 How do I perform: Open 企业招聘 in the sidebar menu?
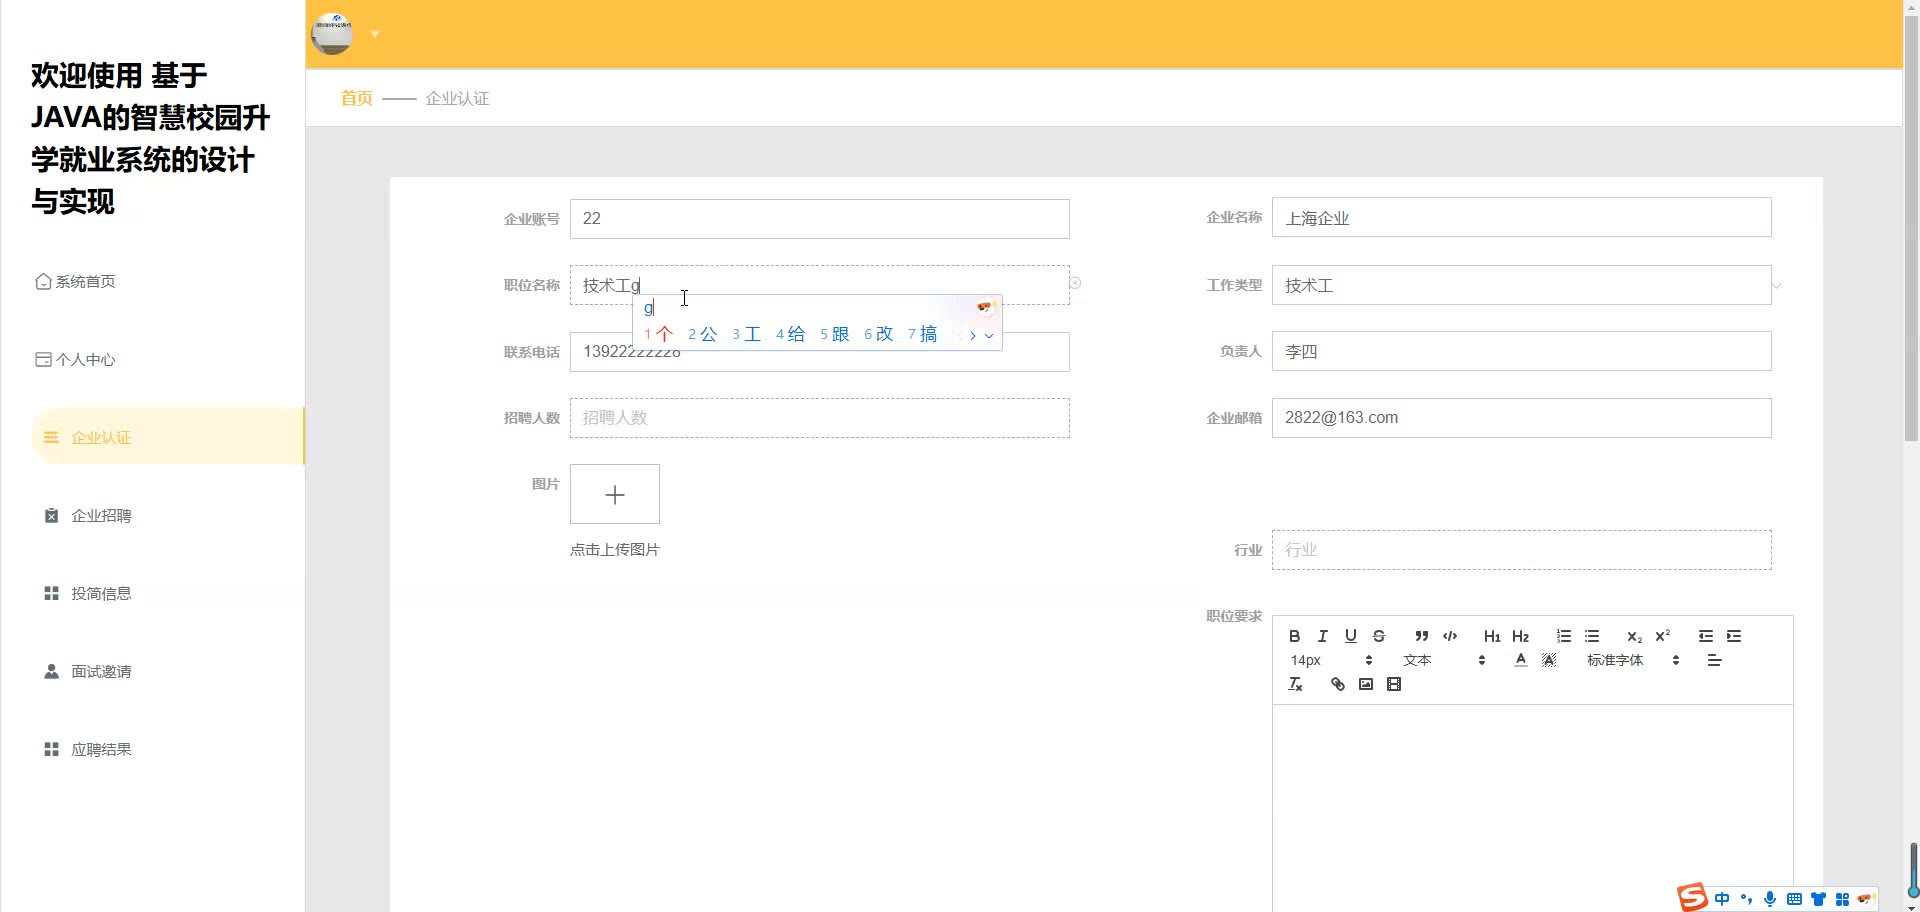click(x=101, y=516)
